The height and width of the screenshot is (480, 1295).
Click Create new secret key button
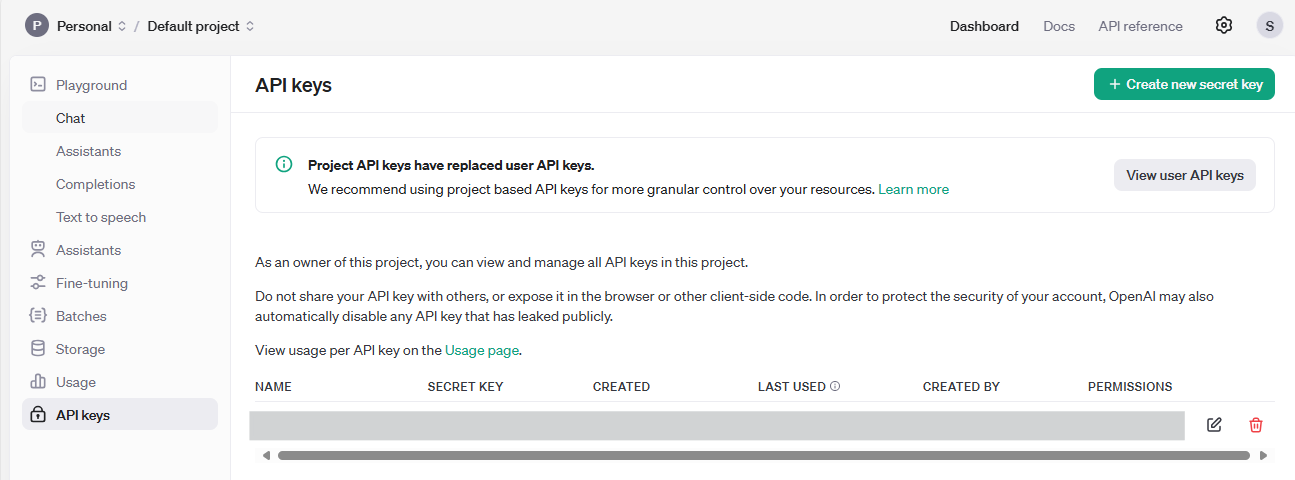point(1184,84)
